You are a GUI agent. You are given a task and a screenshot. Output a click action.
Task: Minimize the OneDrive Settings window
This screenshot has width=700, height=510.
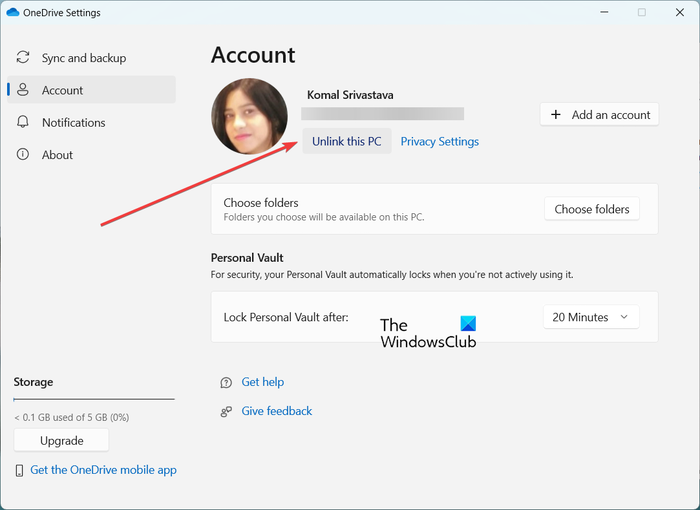tap(604, 12)
